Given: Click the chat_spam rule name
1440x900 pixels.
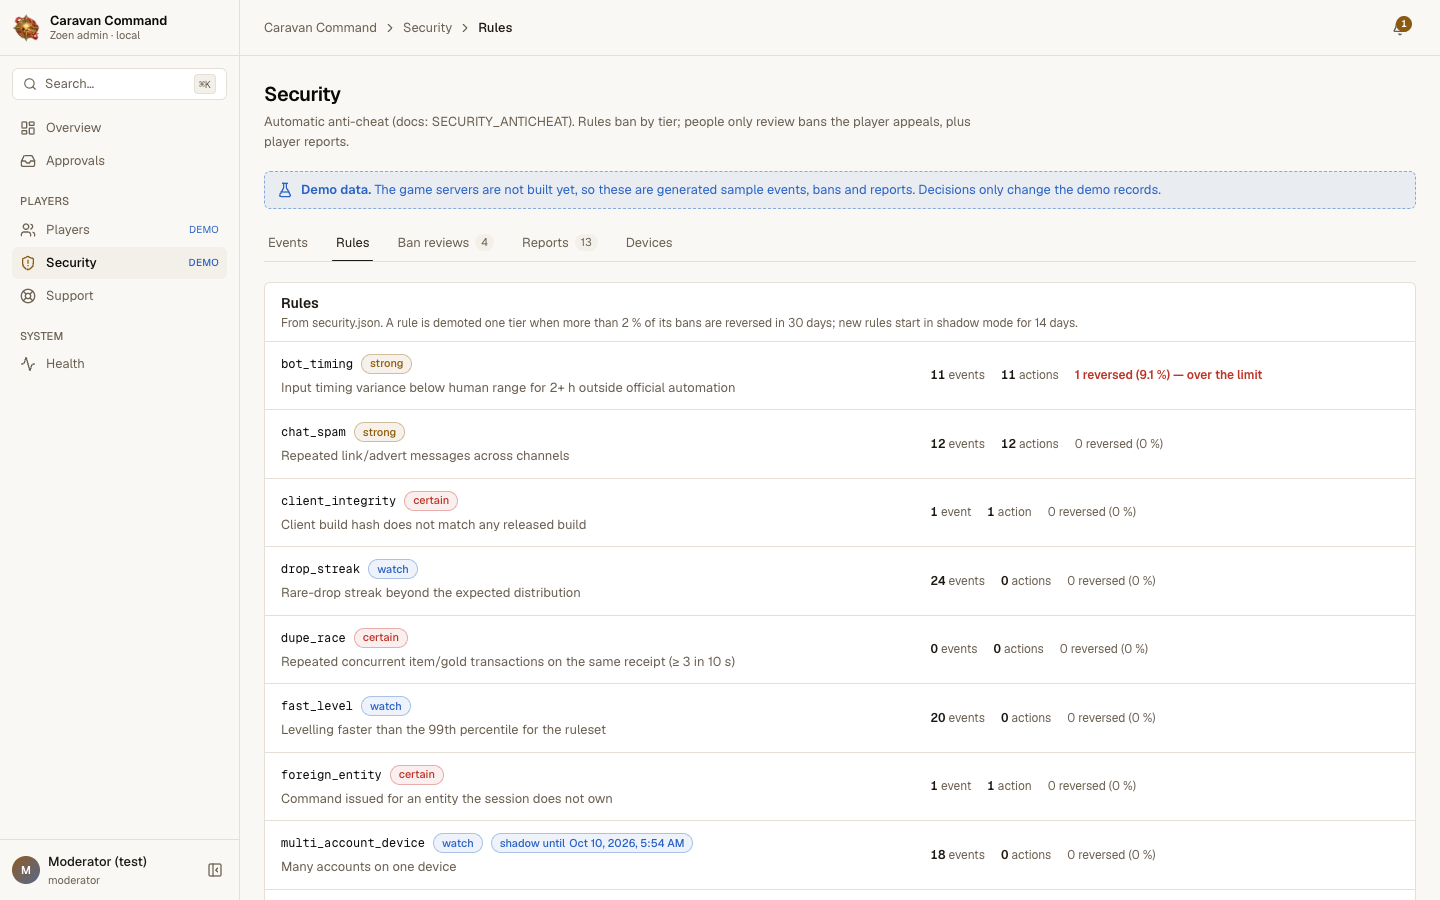Looking at the screenshot, I should coord(313,433).
